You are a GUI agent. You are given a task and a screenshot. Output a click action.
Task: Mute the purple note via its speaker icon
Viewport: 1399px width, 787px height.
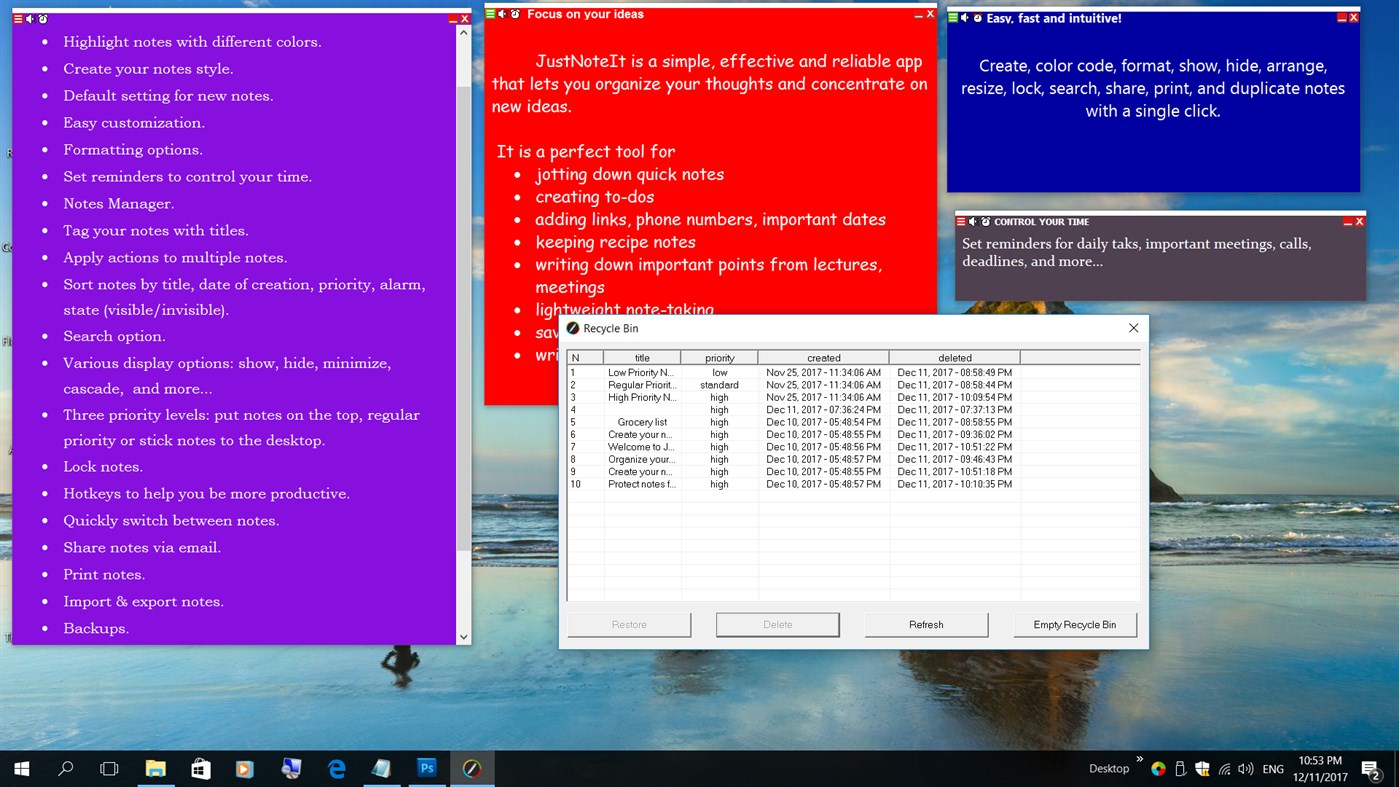click(x=29, y=18)
